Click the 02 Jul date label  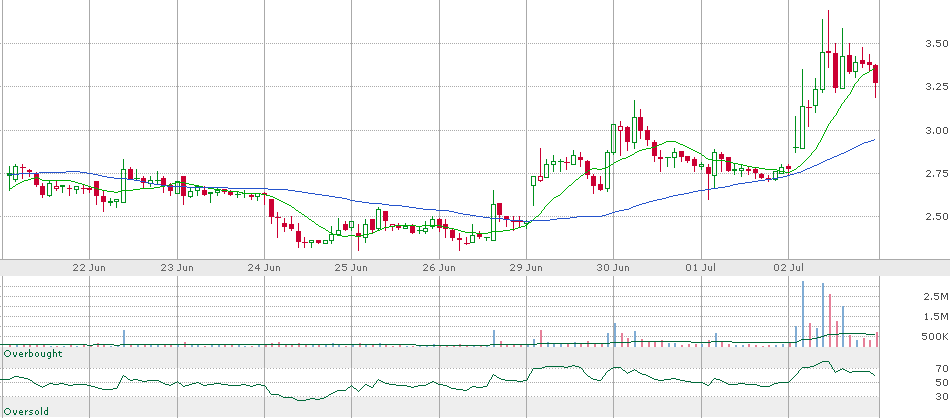pos(791,268)
